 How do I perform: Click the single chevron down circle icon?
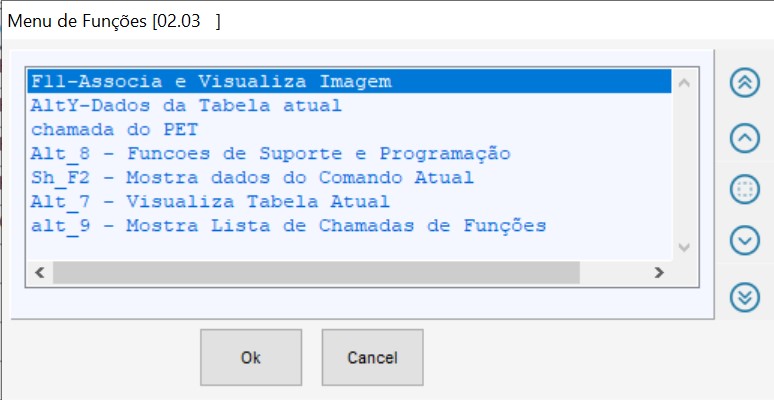coord(745,241)
